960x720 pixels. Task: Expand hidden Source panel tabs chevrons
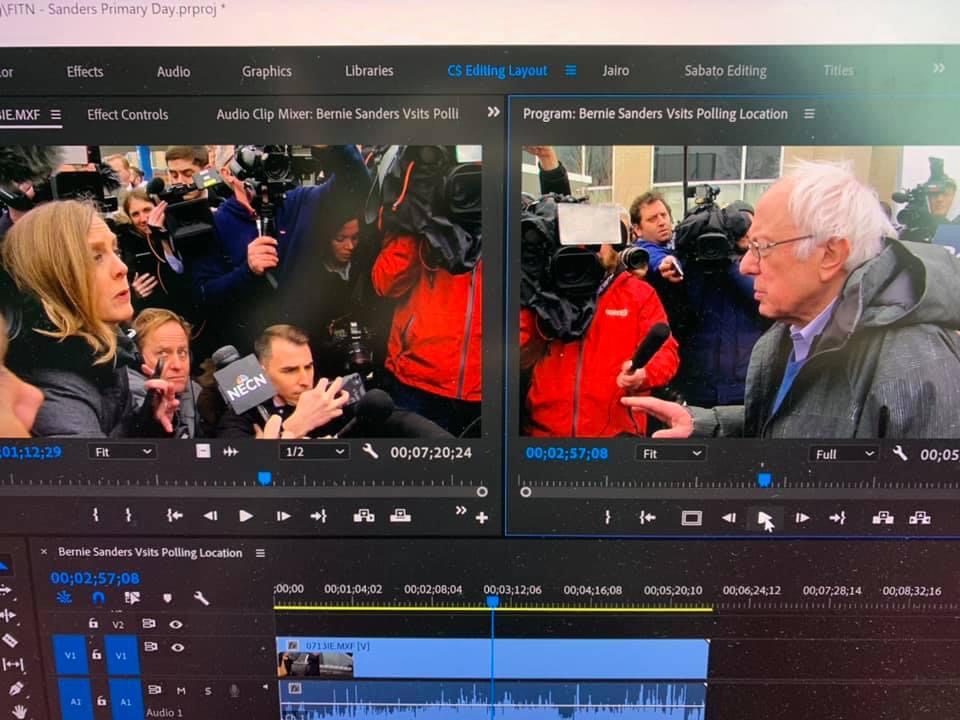point(493,112)
